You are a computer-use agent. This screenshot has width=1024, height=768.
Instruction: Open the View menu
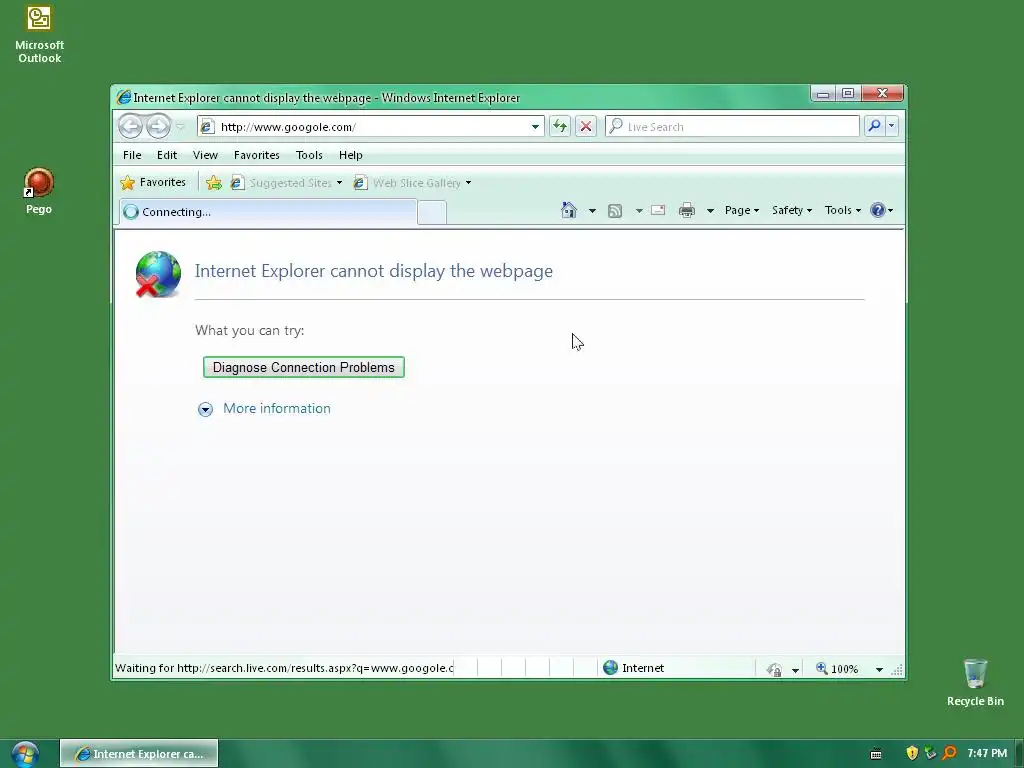[x=205, y=155]
